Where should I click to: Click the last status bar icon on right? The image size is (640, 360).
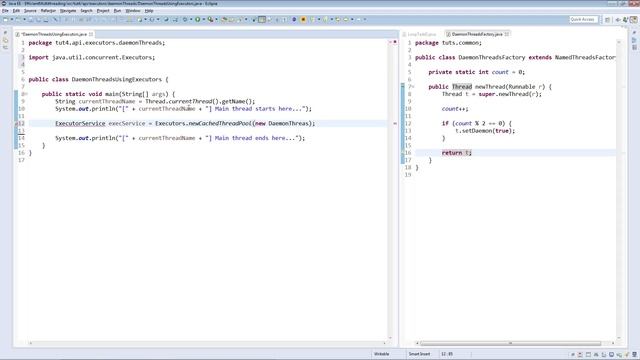coord(634,355)
